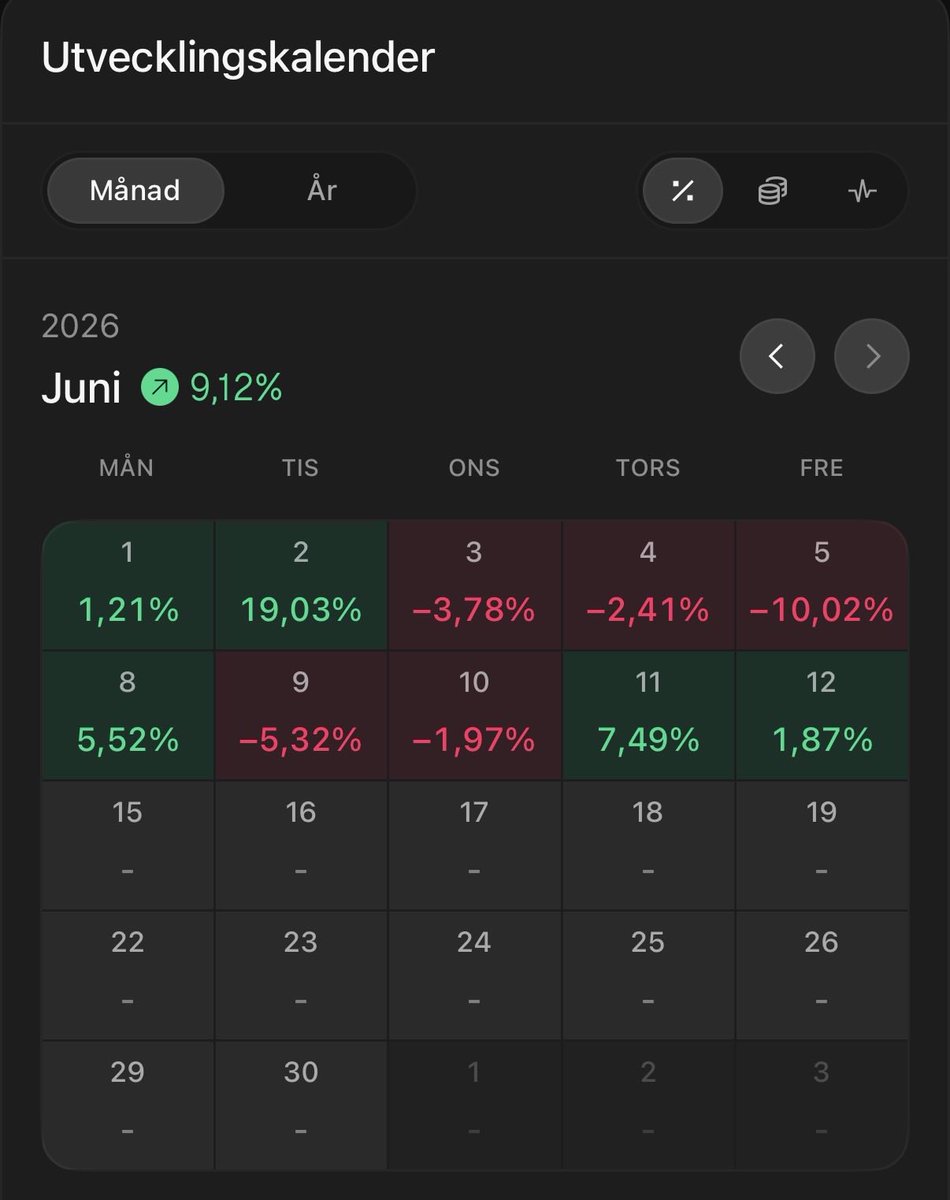Go to next month with right chevron

click(x=872, y=356)
